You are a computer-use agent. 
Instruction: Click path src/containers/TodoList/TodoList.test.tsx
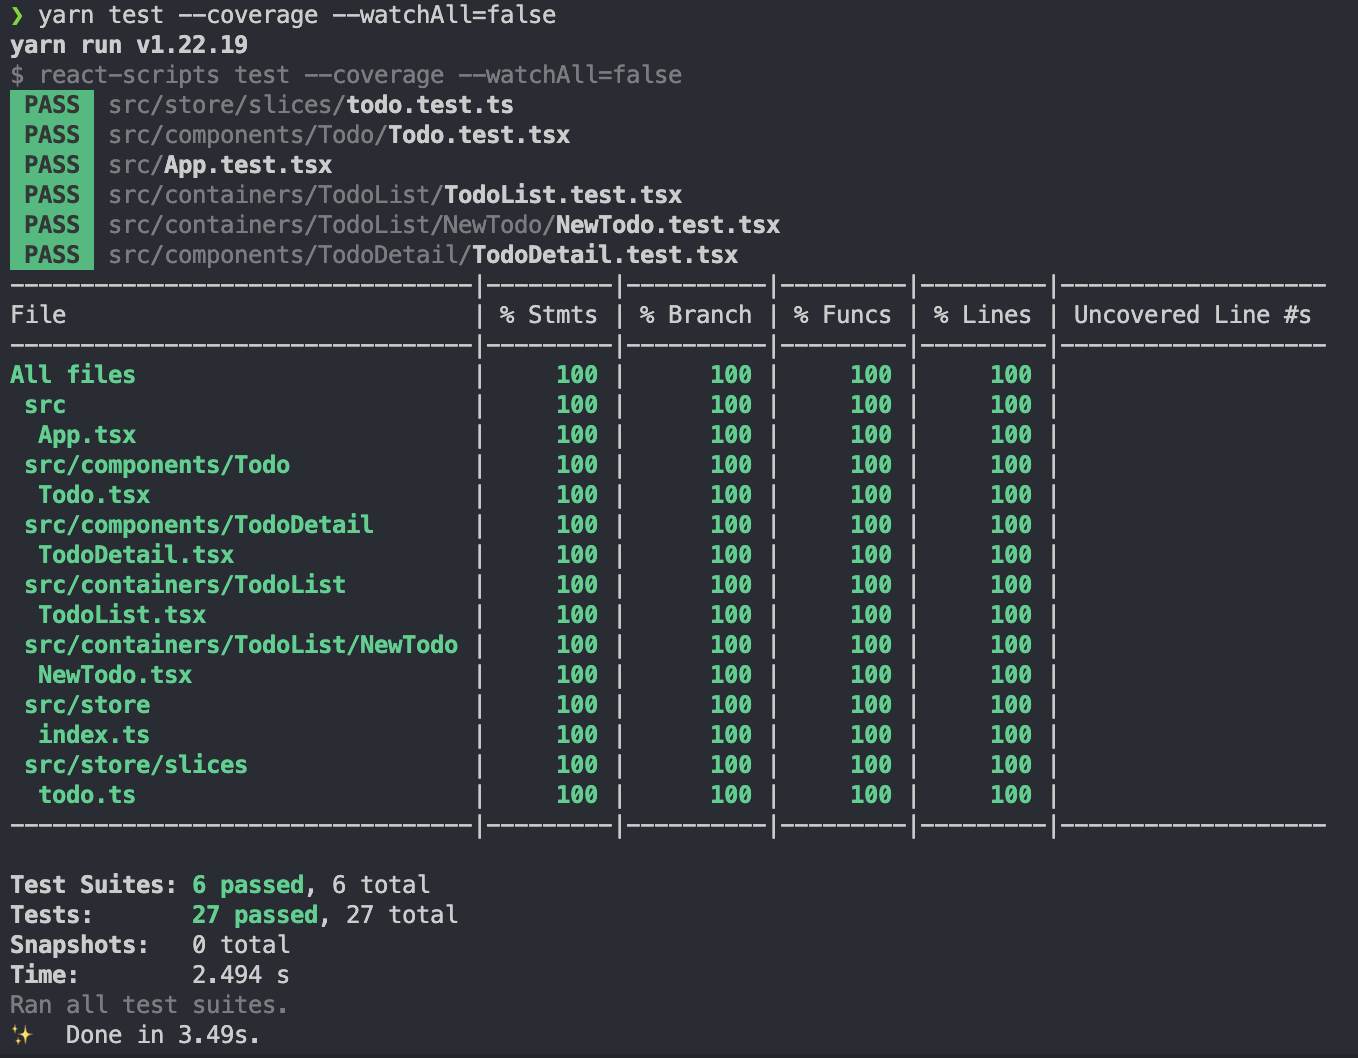(395, 195)
